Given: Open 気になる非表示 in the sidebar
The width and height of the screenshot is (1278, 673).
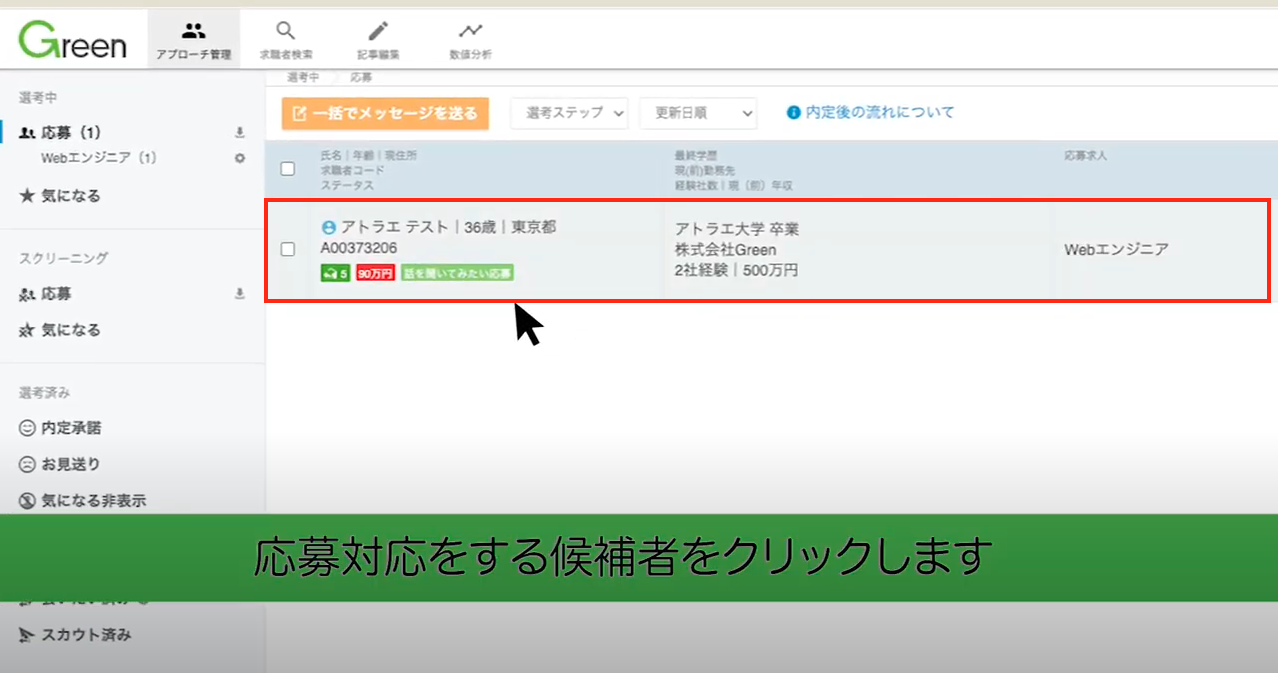Looking at the screenshot, I should point(82,500).
